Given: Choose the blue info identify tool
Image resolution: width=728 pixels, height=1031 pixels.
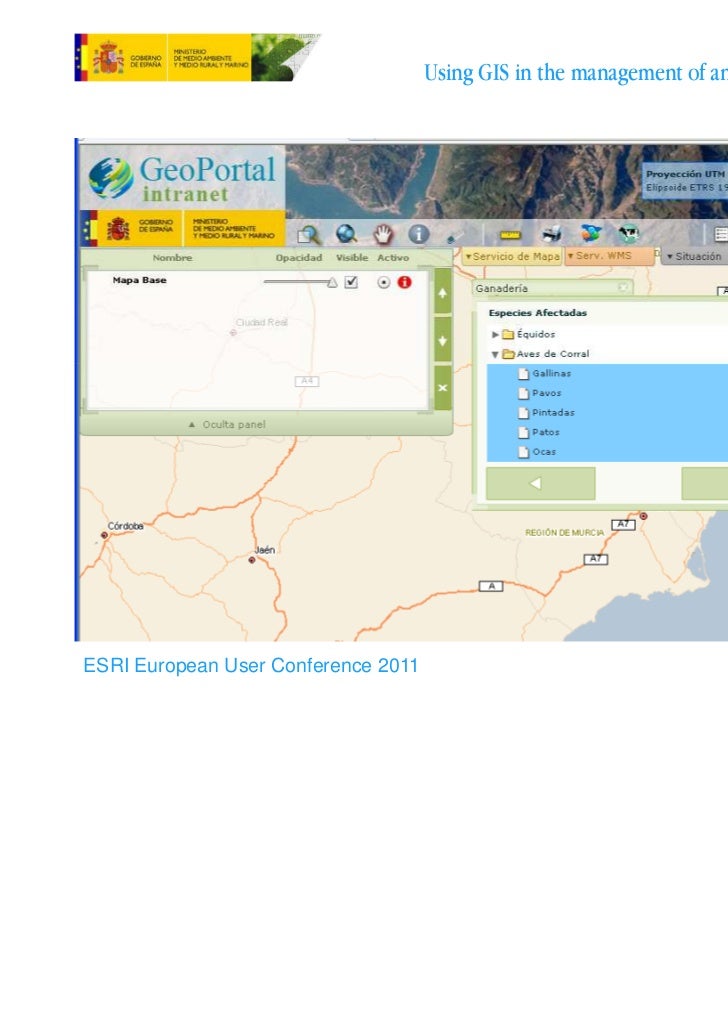Looking at the screenshot, I should click(x=419, y=234).
